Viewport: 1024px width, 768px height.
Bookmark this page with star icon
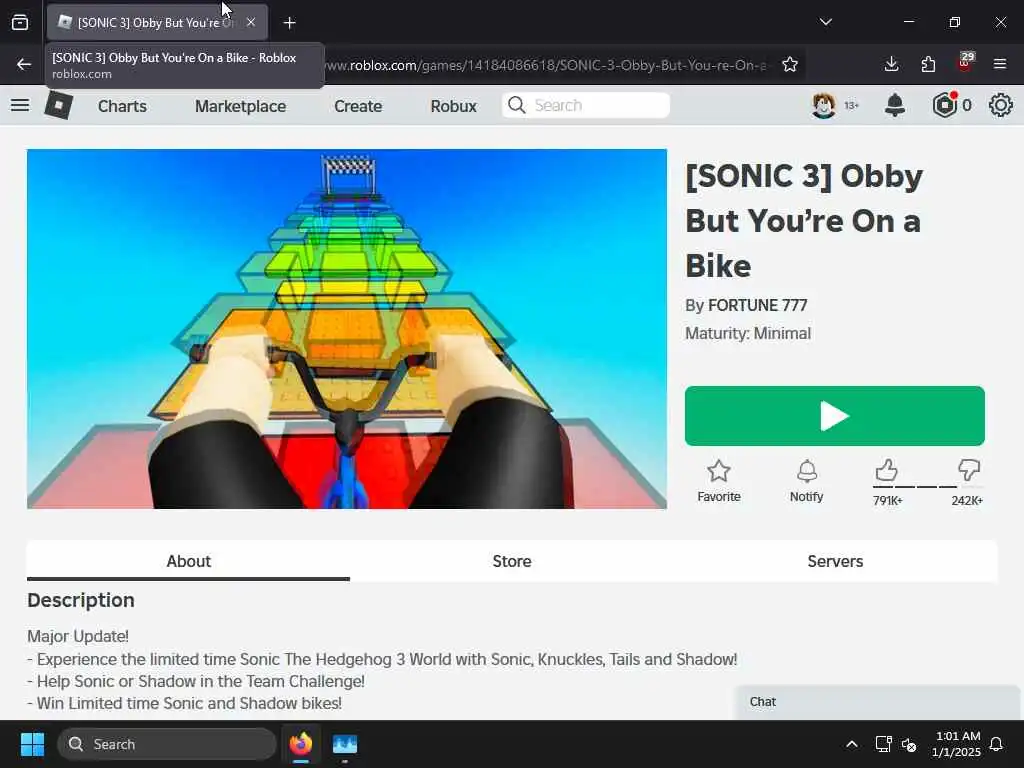click(790, 64)
